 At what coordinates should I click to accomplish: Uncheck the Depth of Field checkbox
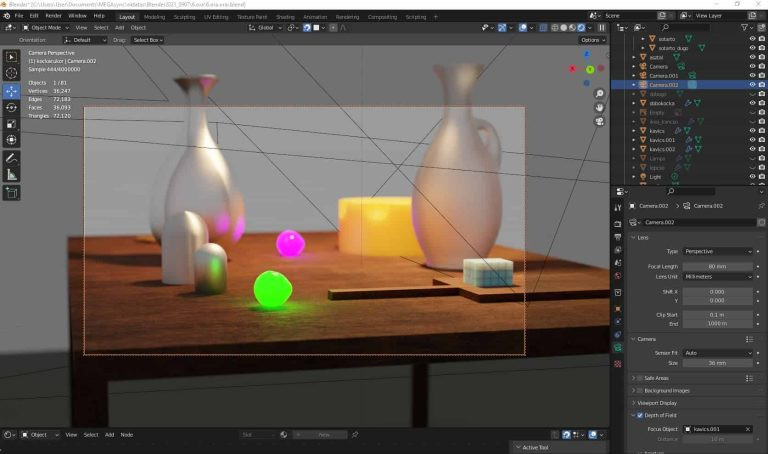pos(640,415)
